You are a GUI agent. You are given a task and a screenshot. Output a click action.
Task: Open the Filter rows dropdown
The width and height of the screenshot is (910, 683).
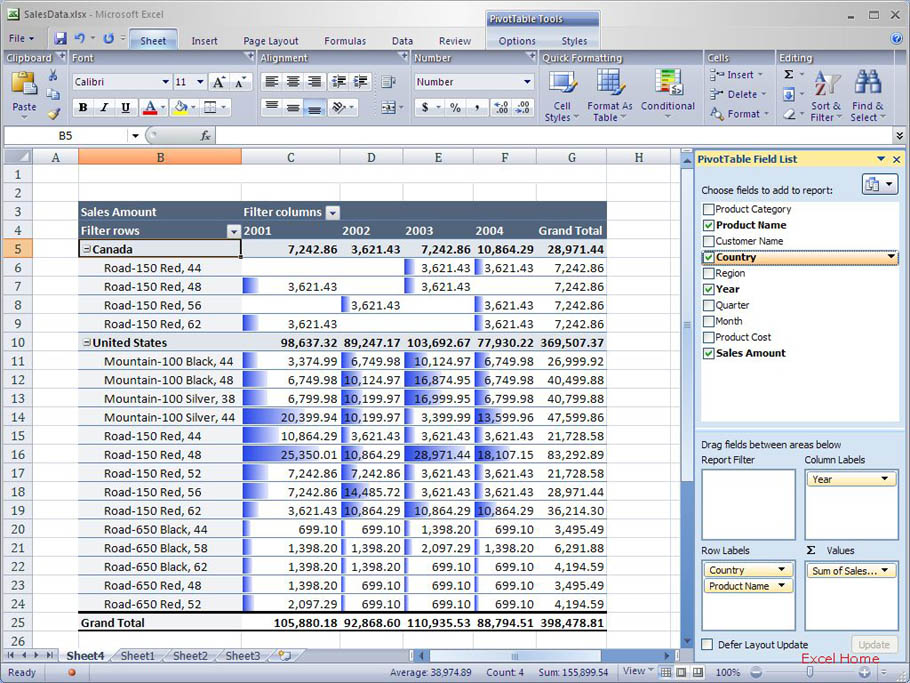pos(234,231)
